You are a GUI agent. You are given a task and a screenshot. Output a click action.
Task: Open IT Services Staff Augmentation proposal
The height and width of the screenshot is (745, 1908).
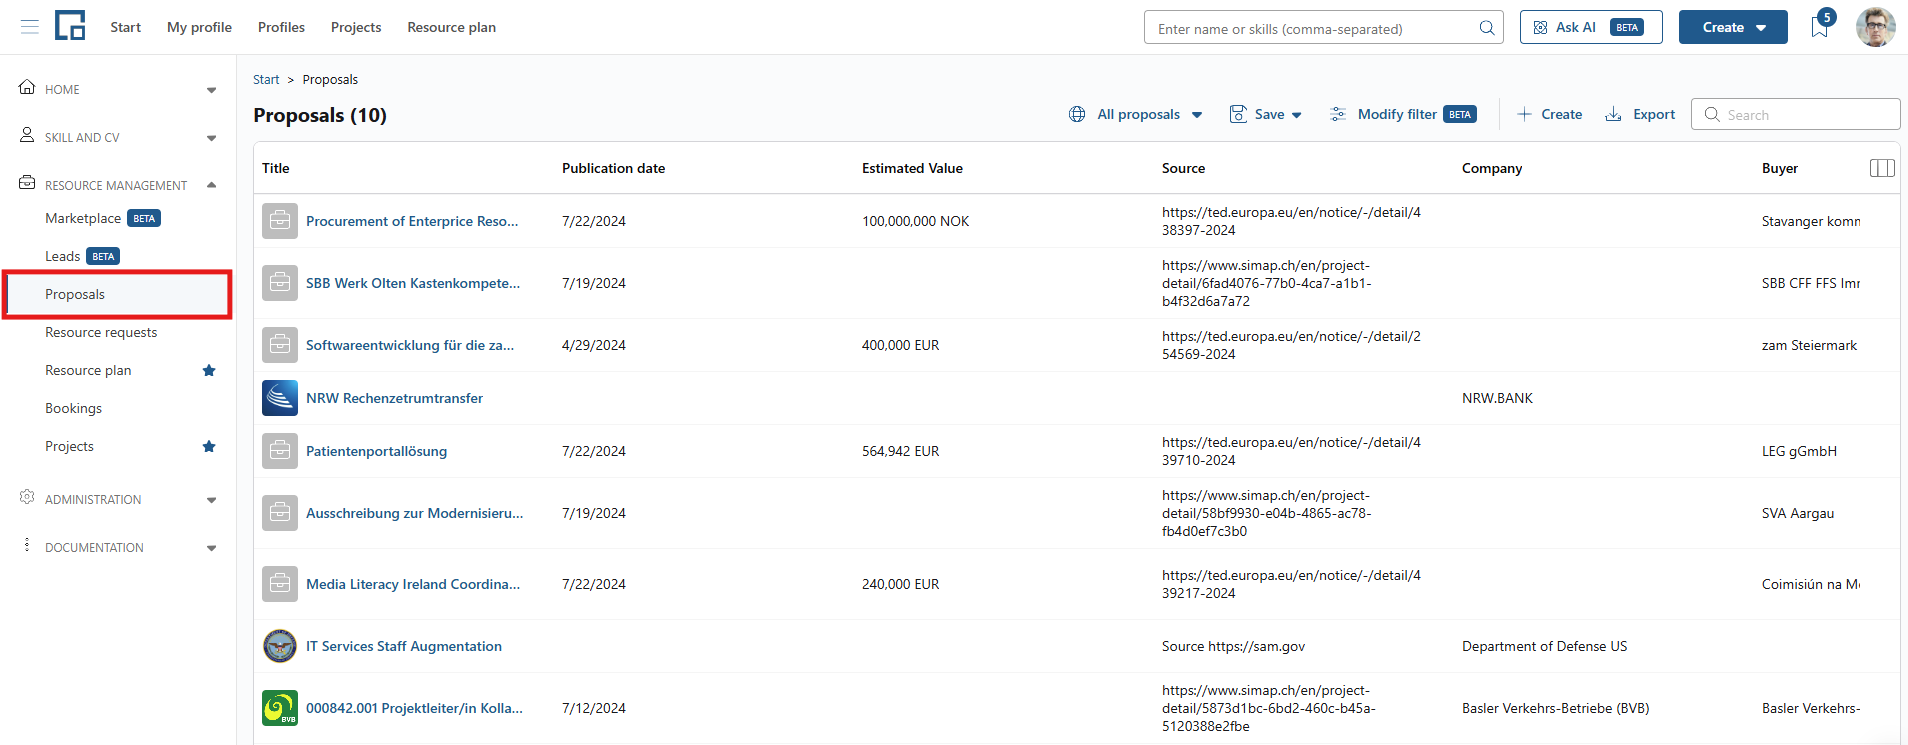(x=404, y=646)
